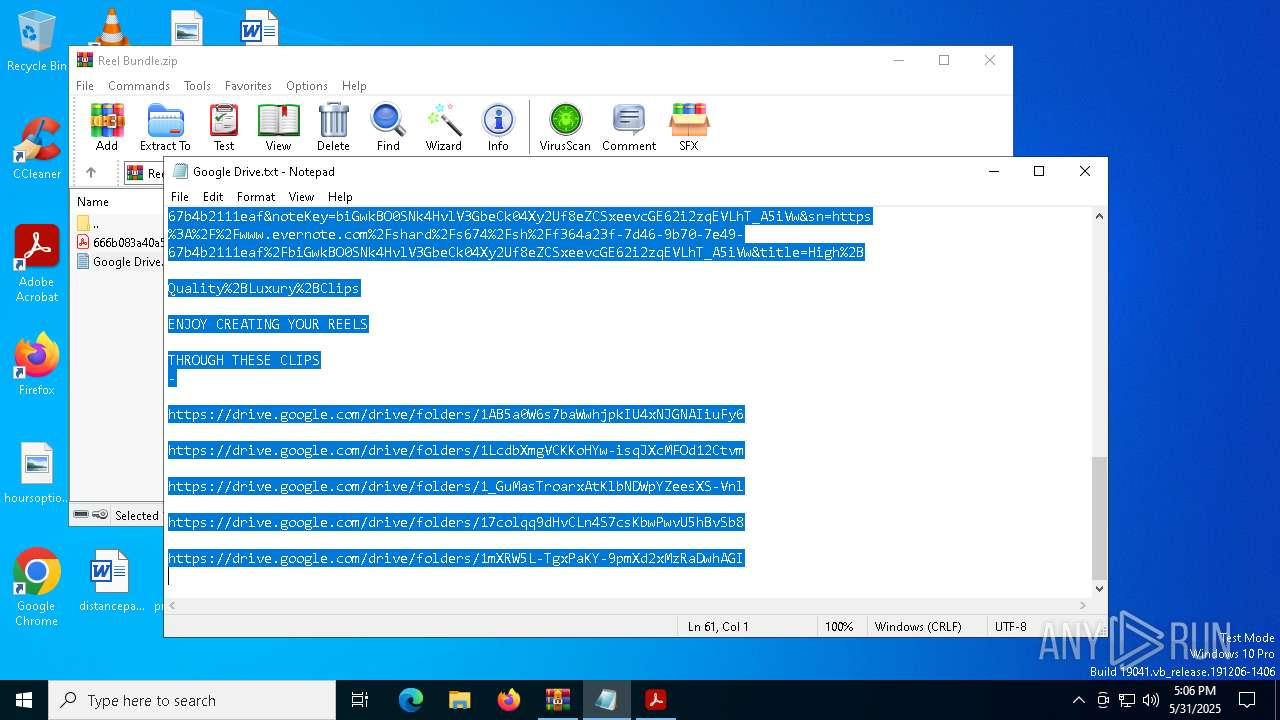
Task: Click Notepad horizontal scroll left arrow
Action: tap(173, 605)
